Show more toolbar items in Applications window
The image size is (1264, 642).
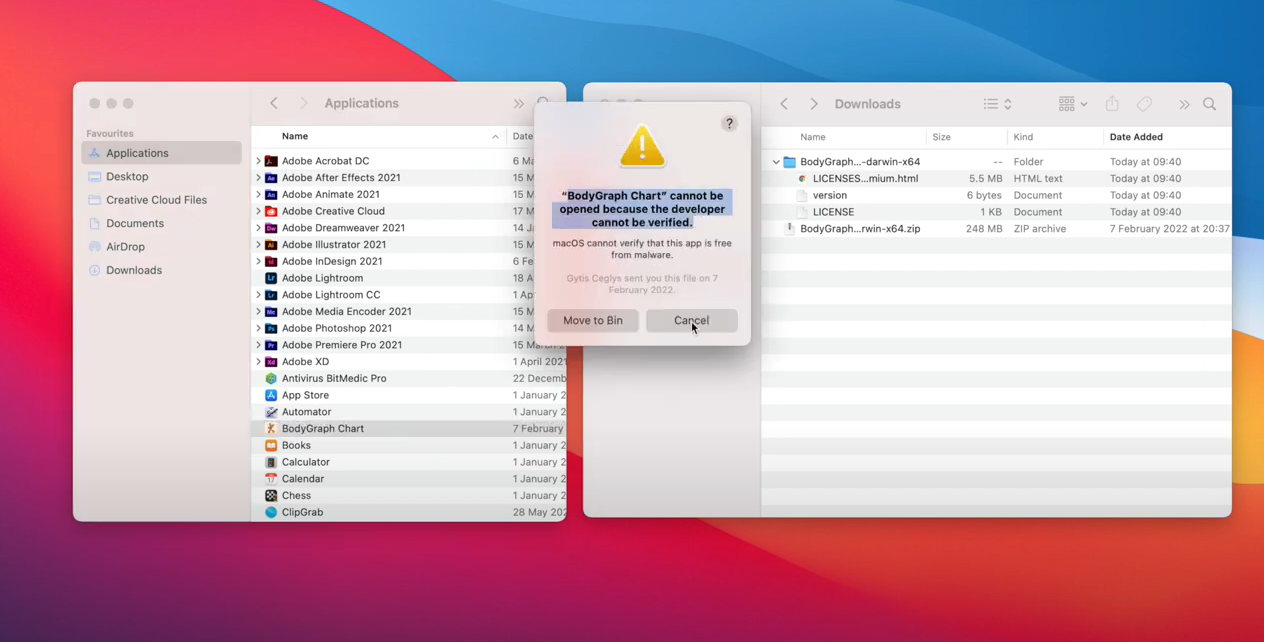(x=518, y=104)
